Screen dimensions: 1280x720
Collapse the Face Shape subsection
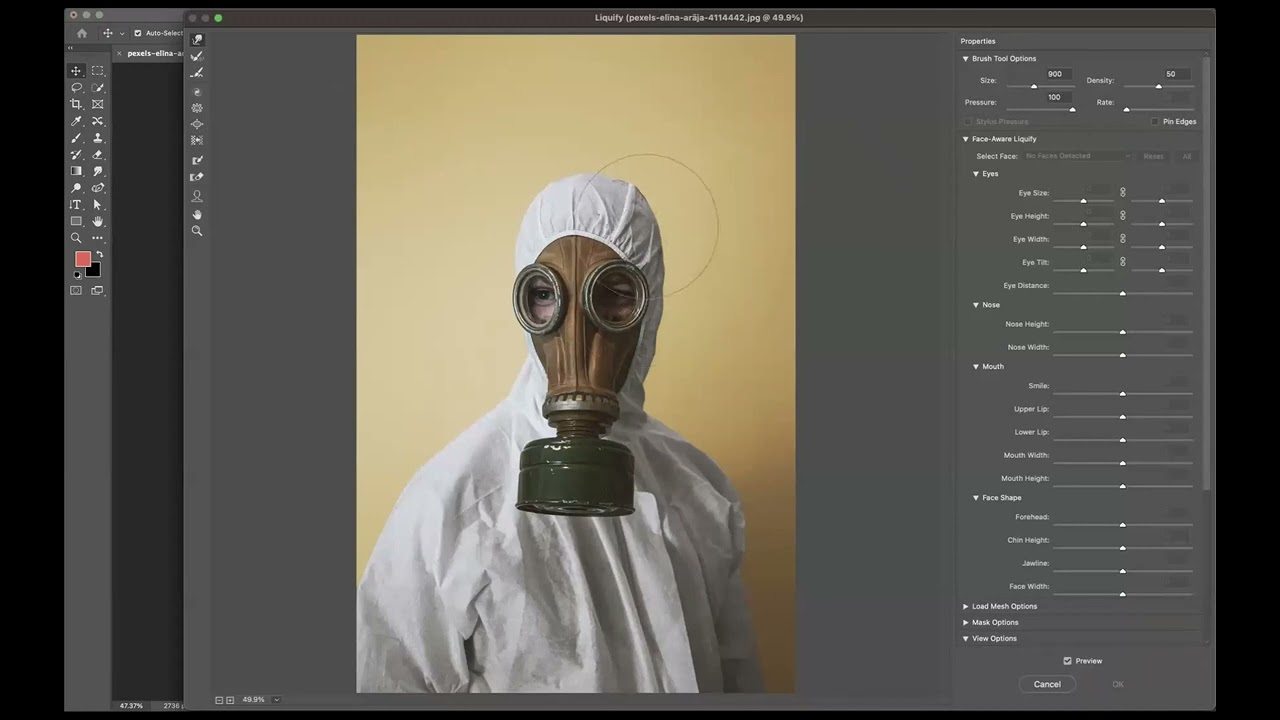click(976, 498)
